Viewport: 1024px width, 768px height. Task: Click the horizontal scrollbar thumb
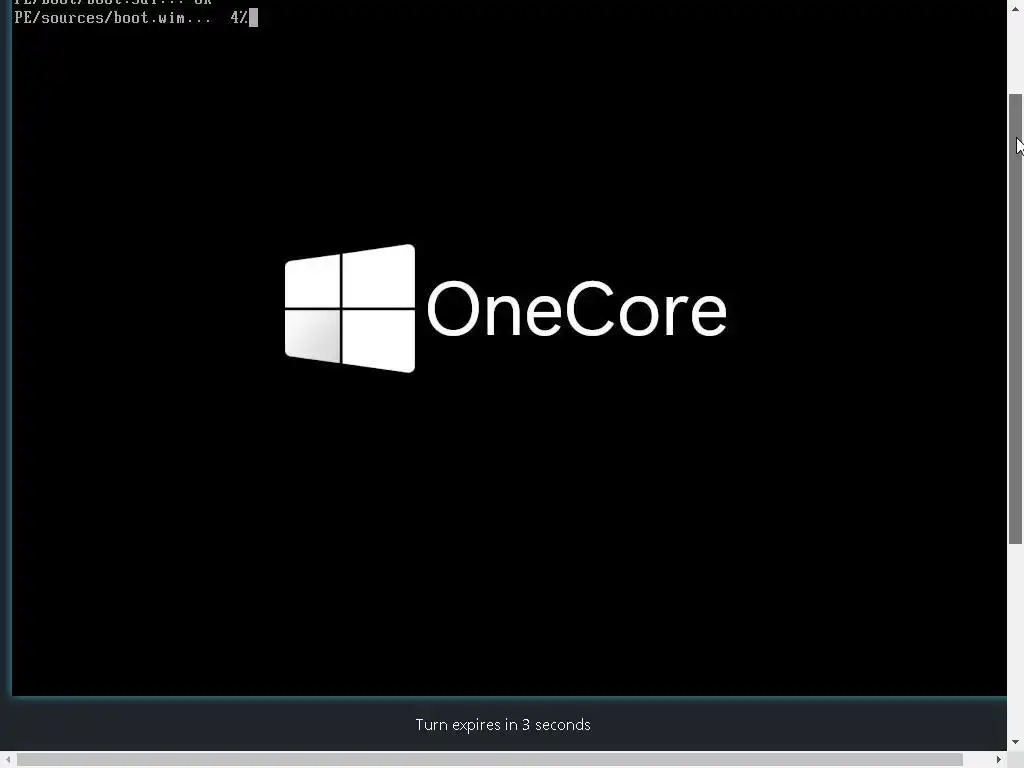490,760
